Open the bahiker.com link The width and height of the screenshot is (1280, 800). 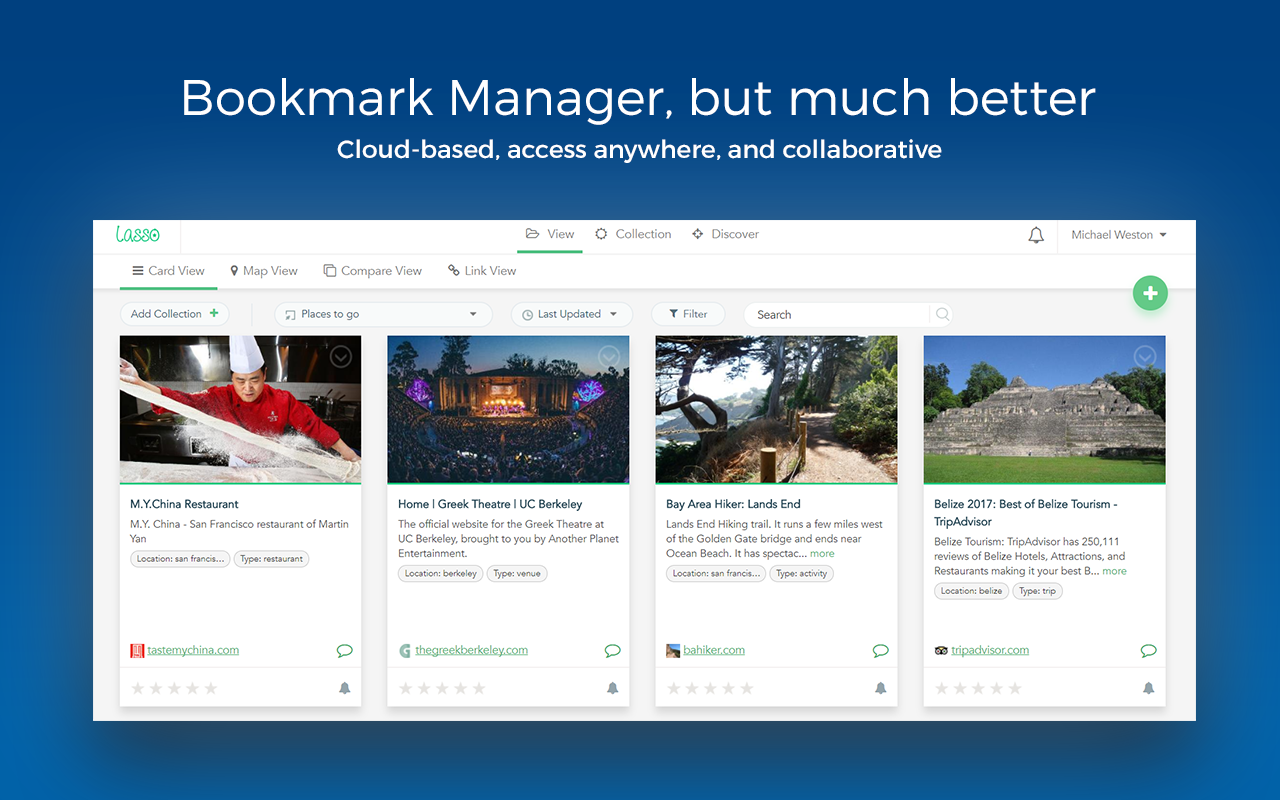714,650
